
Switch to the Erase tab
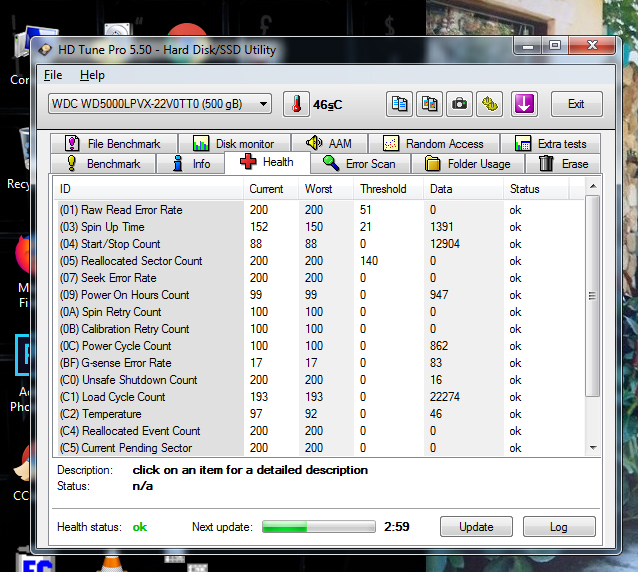pos(564,164)
